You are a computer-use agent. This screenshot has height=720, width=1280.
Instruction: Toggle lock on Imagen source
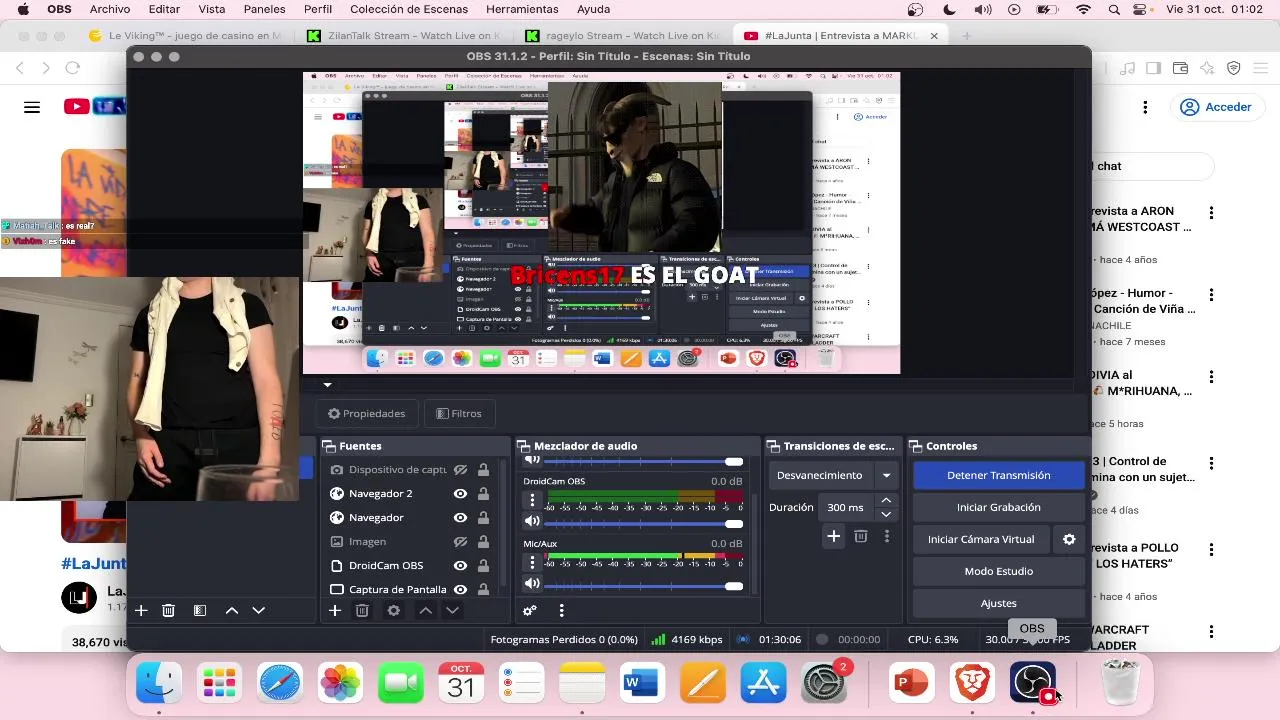(x=483, y=542)
